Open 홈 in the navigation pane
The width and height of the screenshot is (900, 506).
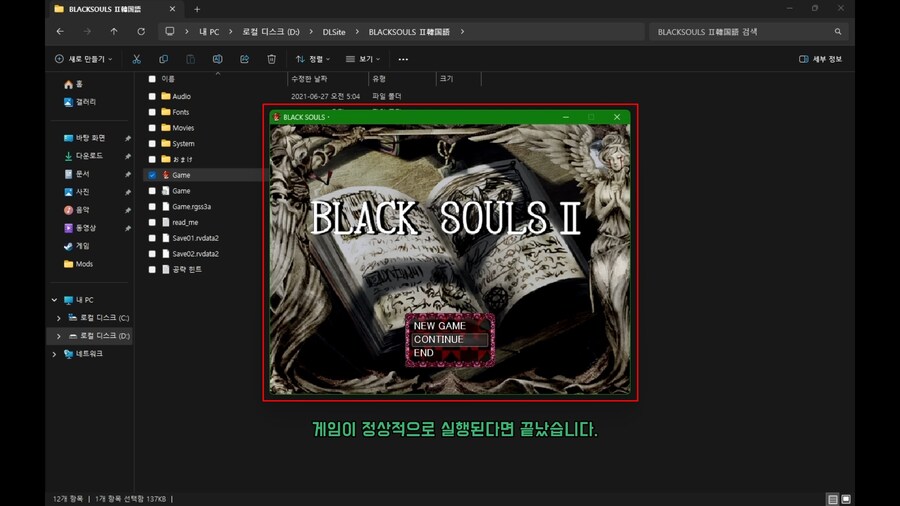(x=73, y=84)
